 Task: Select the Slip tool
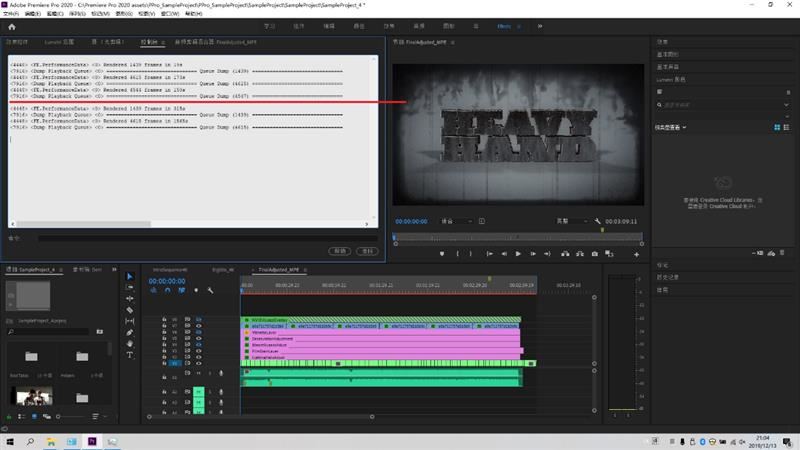(x=130, y=321)
